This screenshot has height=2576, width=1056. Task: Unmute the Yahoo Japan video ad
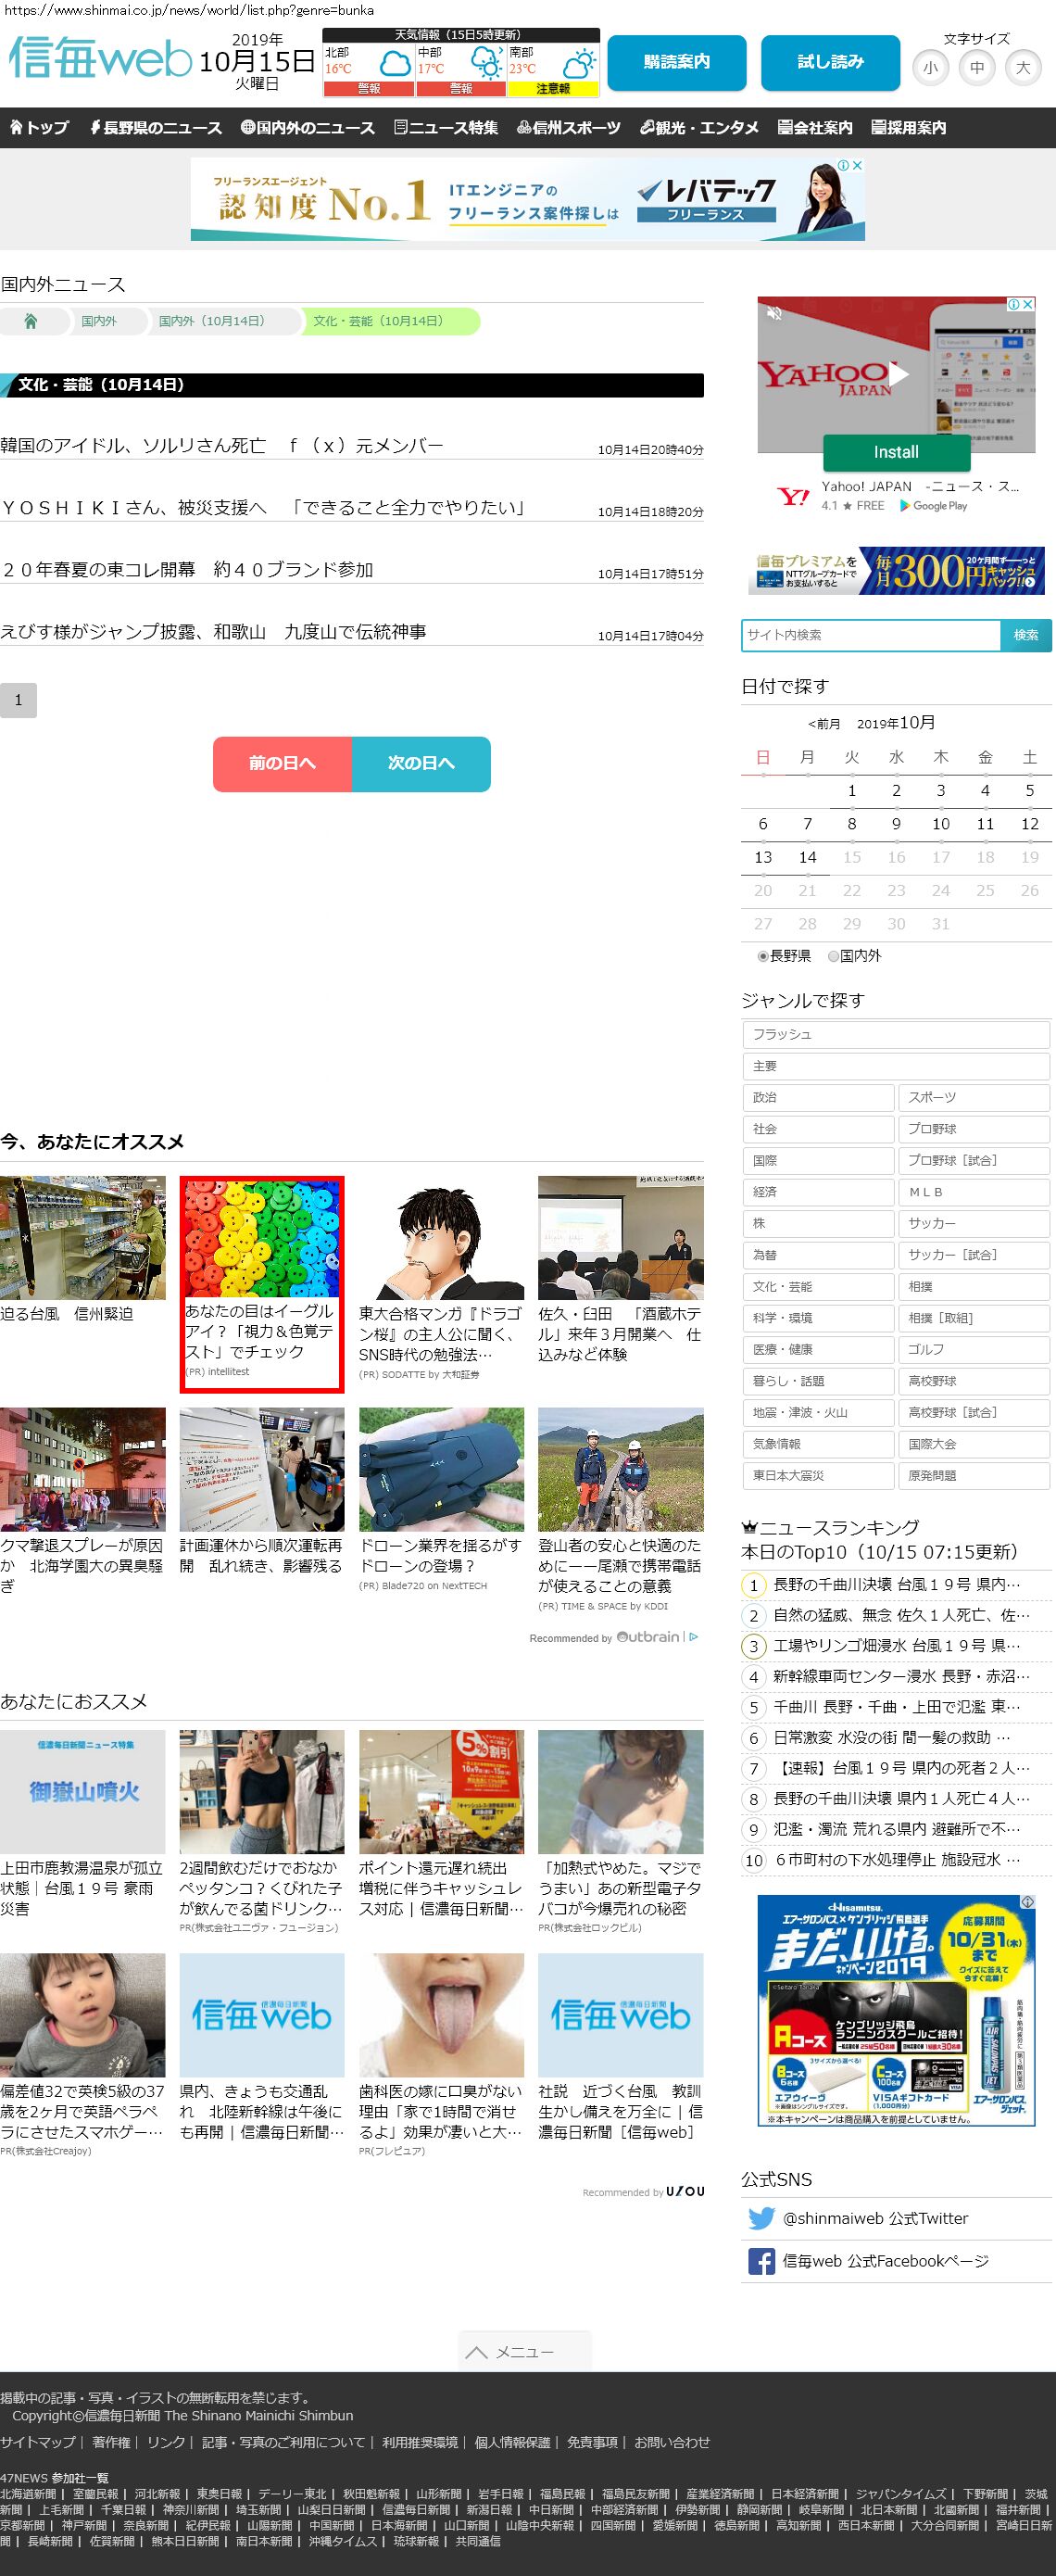tap(774, 313)
